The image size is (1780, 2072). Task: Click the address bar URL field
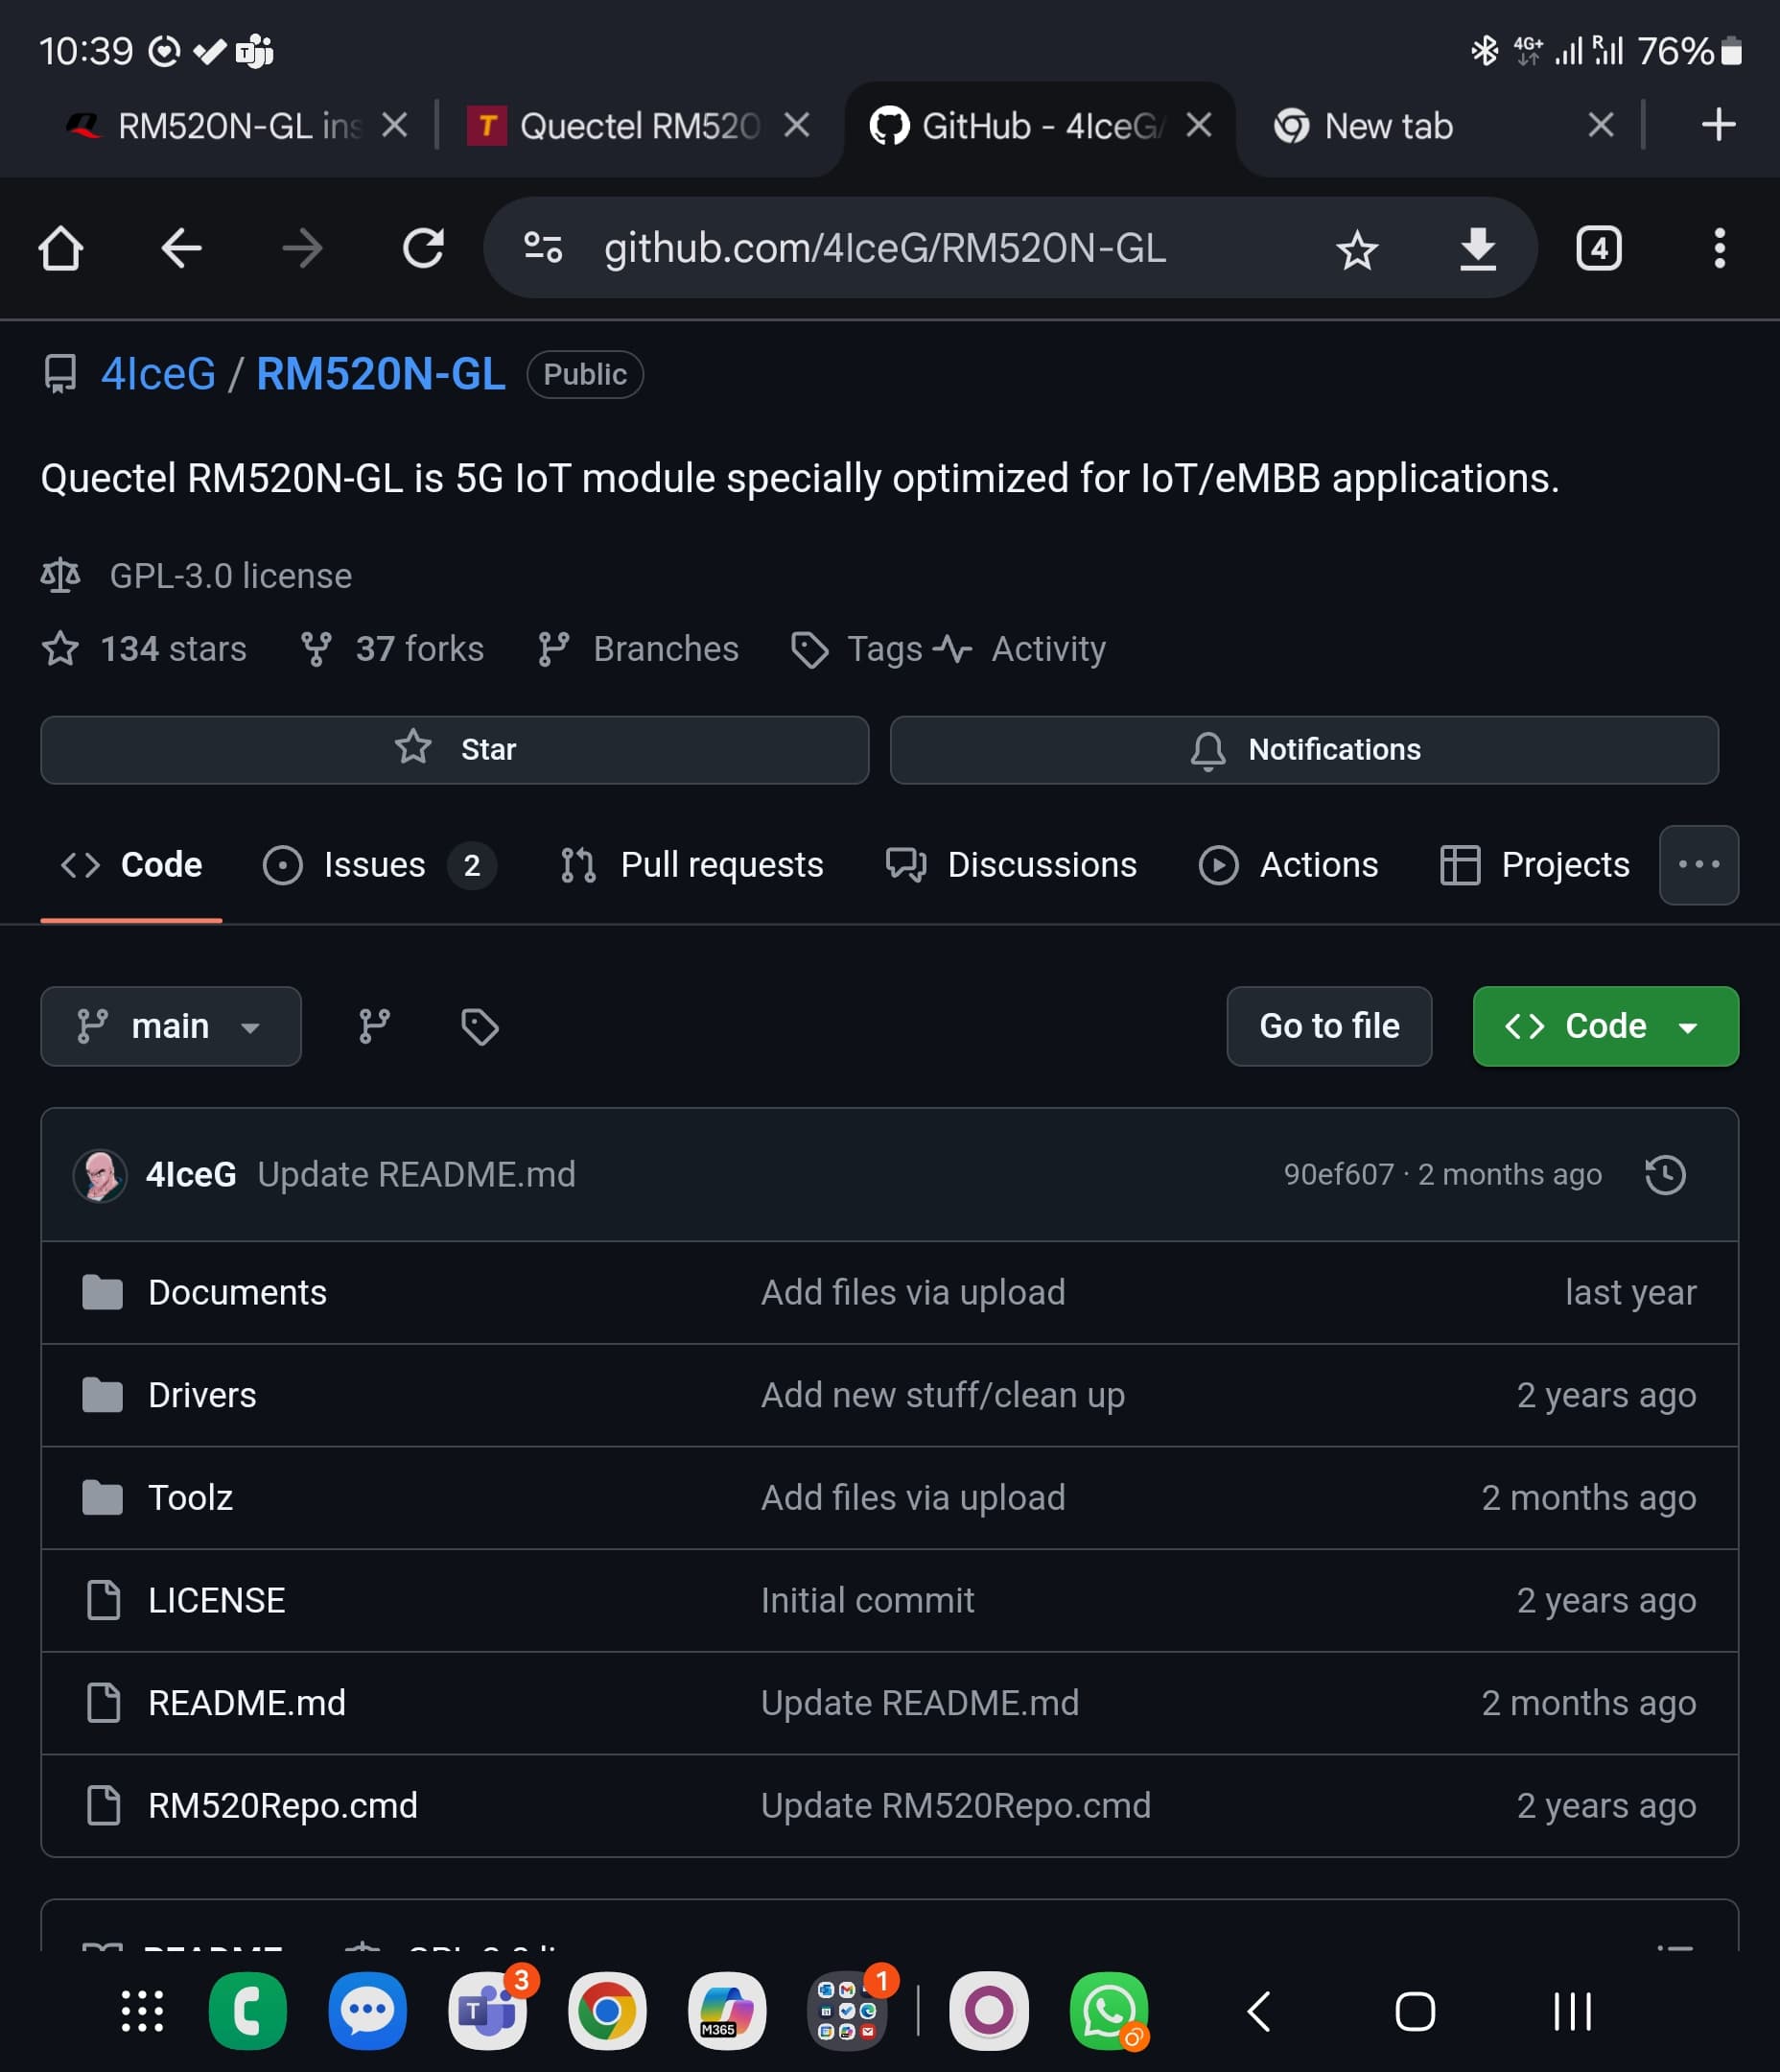coord(885,249)
